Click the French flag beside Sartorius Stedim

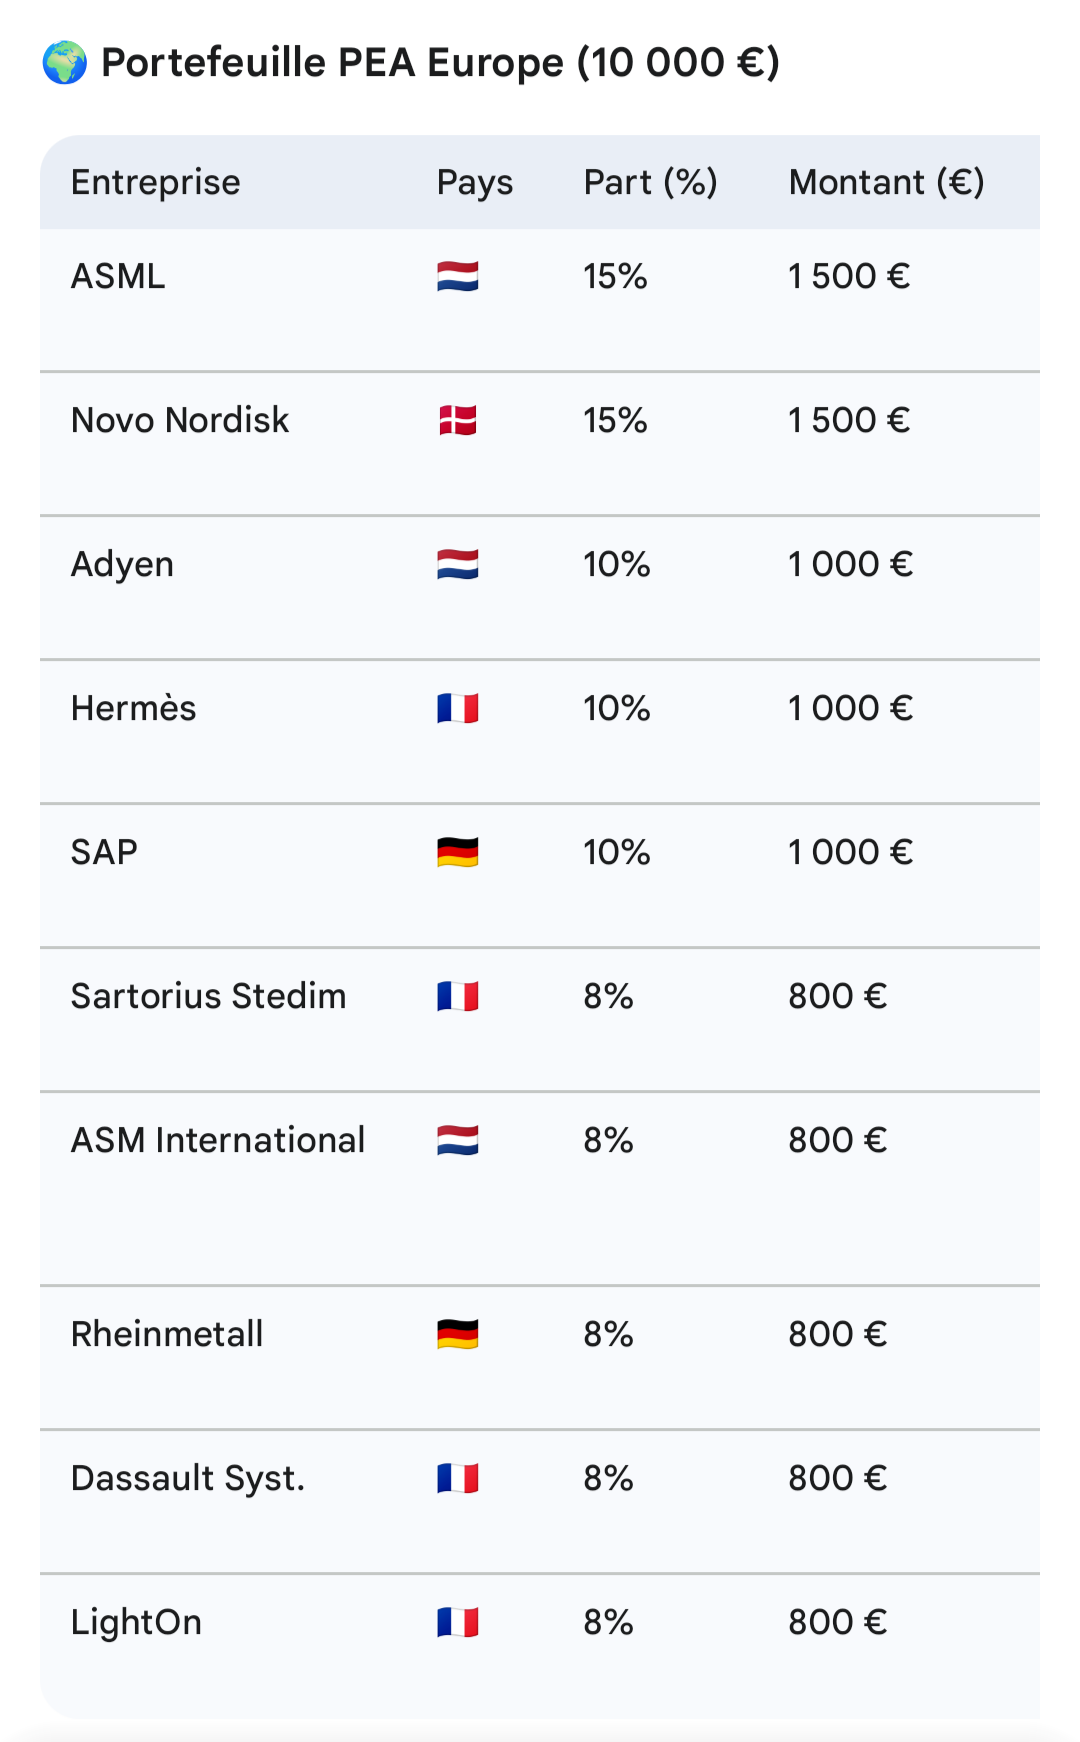(x=458, y=996)
